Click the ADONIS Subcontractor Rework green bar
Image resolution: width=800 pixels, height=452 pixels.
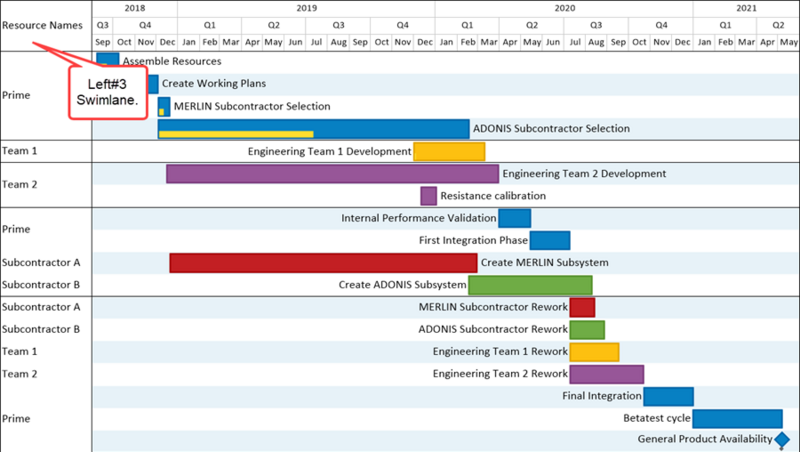587,330
